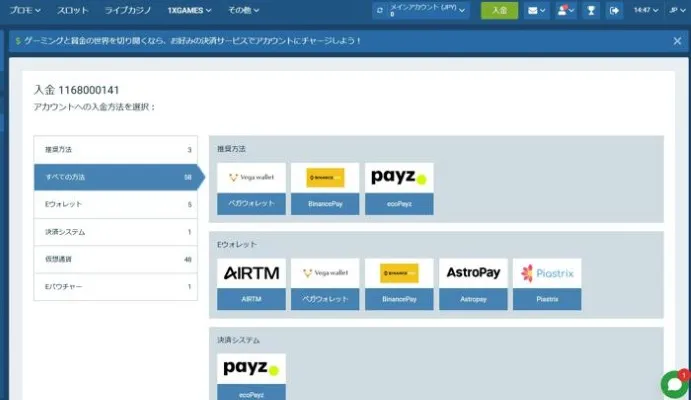
Task: Open the trophy icon
Action: click(x=591, y=10)
